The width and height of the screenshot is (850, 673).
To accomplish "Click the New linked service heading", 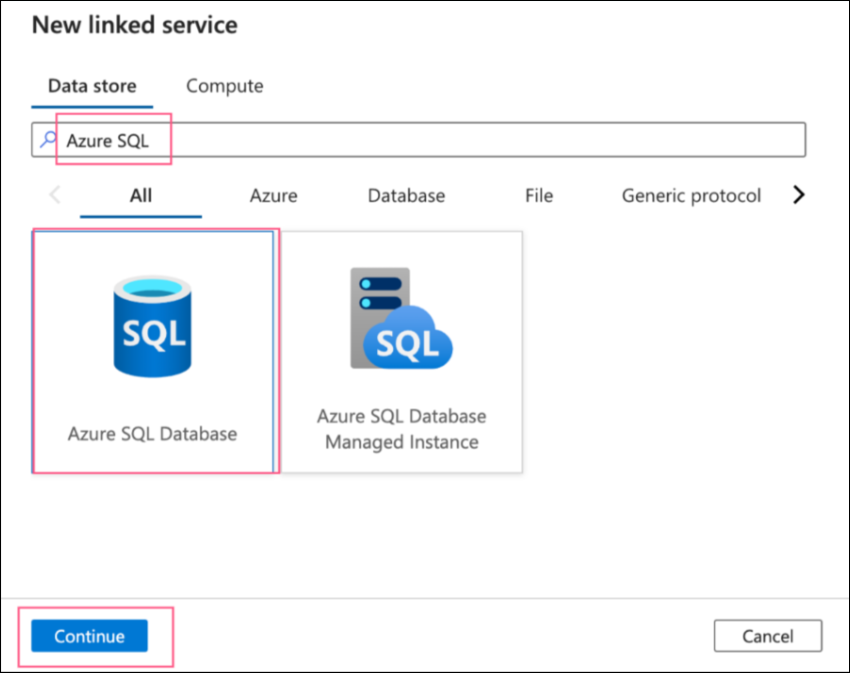I will click(x=134, y=25).
